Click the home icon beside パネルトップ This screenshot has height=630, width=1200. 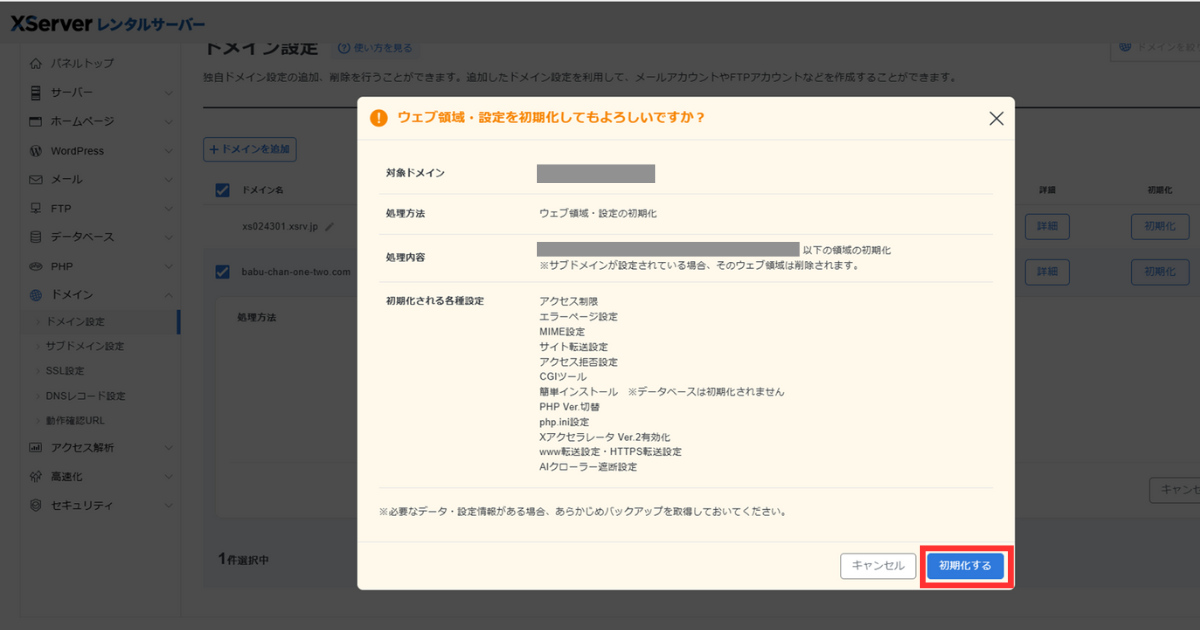tap(36, 64)
